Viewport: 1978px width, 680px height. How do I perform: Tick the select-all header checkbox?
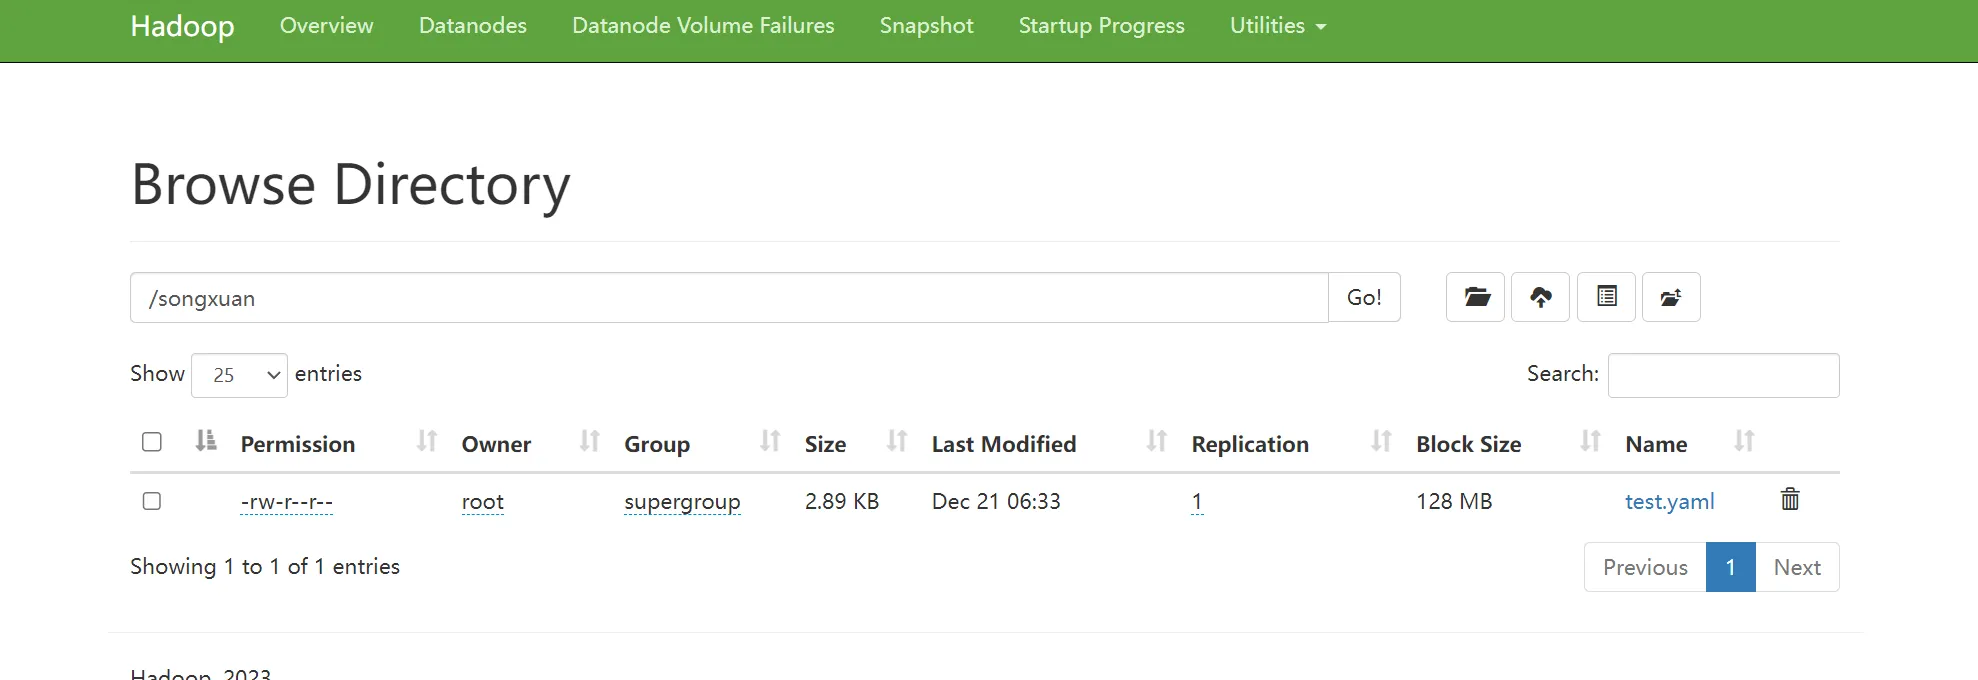[152, 442]
